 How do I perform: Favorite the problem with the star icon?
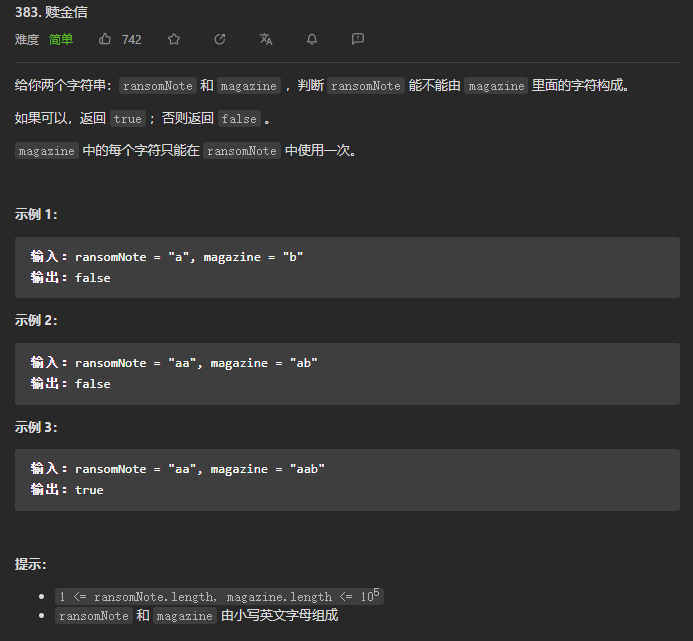tap(174, 39)
